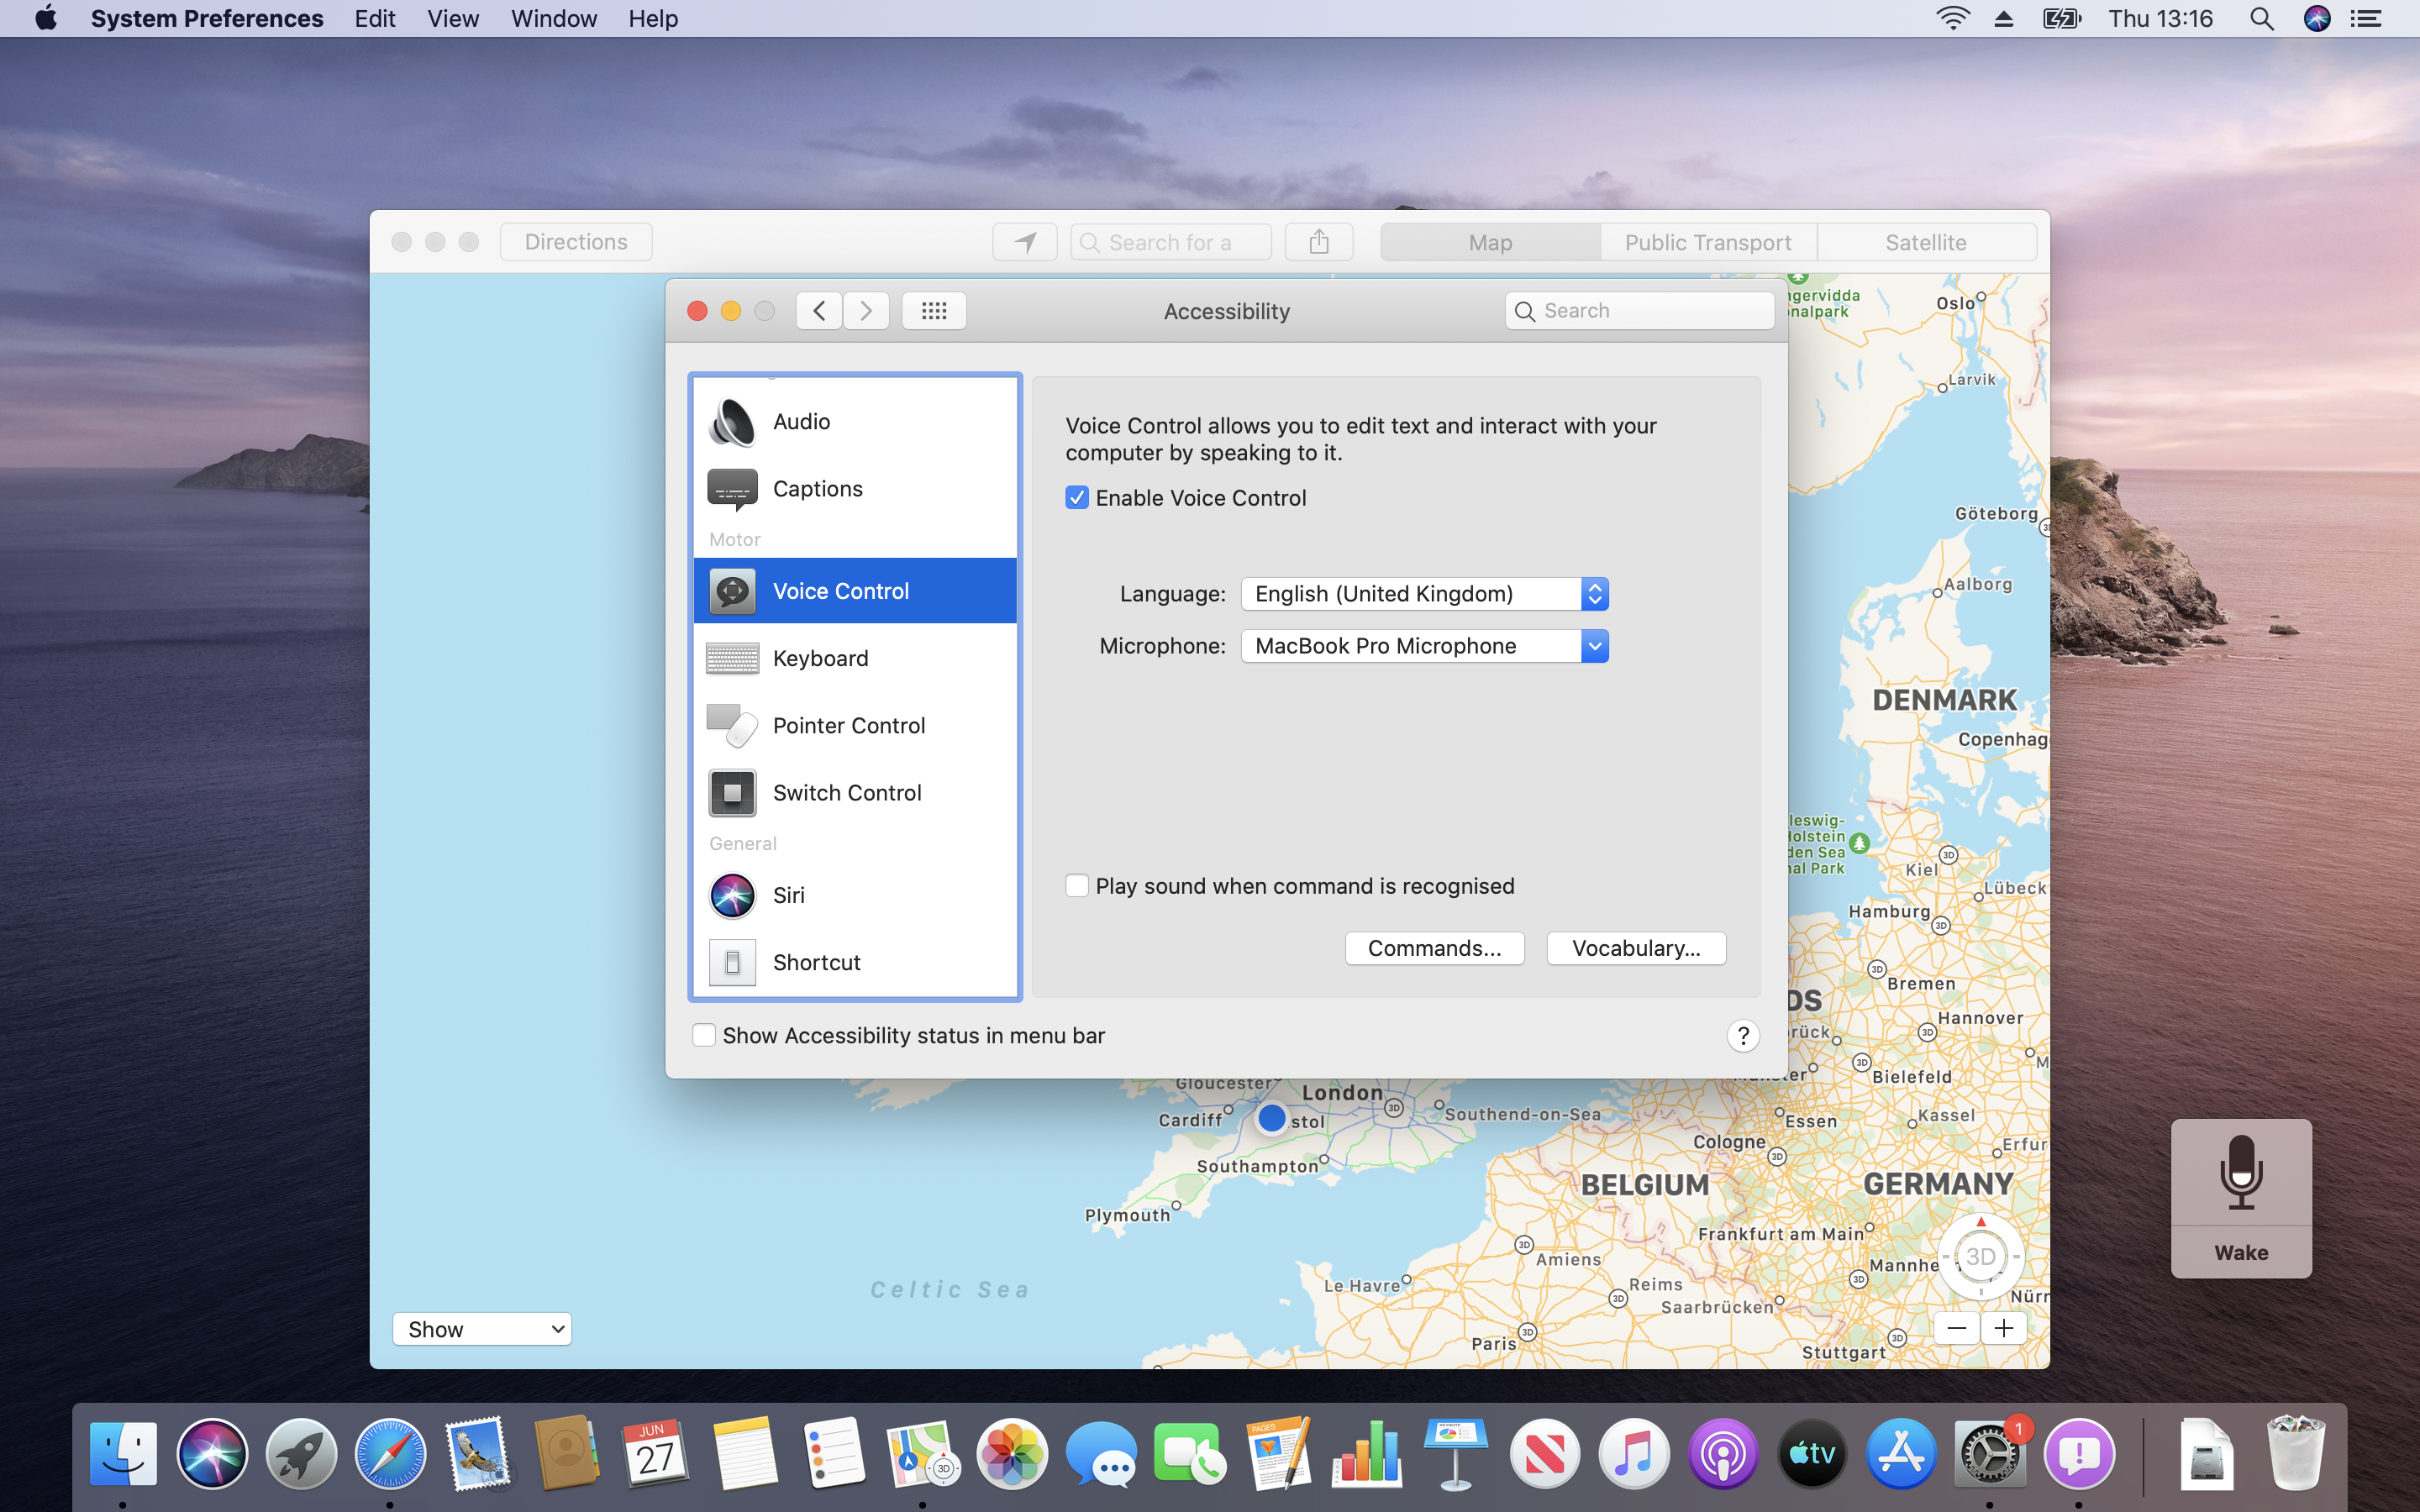Open Music from the Dock
This screenshot has width=2420, height=1512.
click(1634, 1453)
